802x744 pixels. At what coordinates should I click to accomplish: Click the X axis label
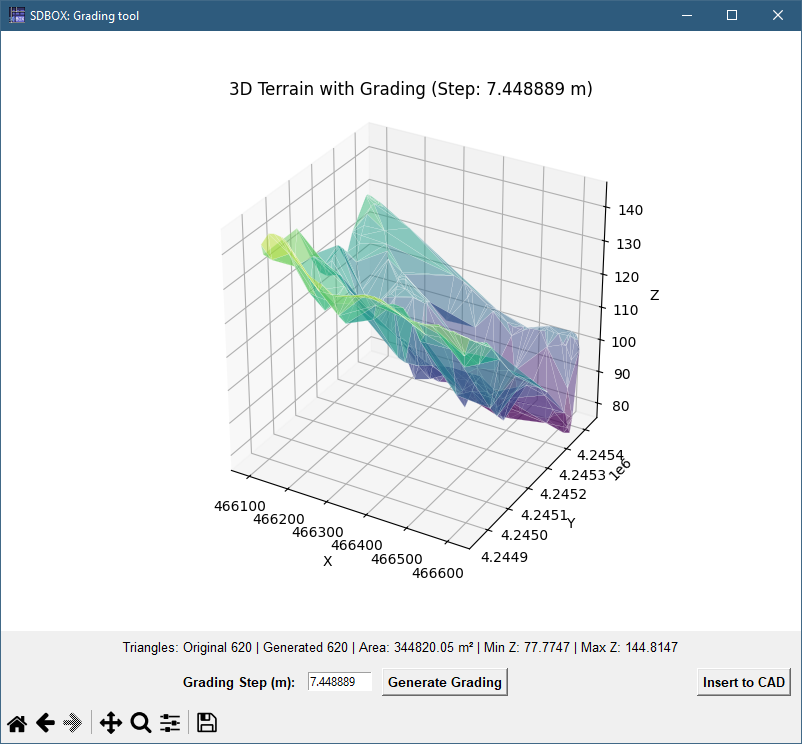click(327, 561)
